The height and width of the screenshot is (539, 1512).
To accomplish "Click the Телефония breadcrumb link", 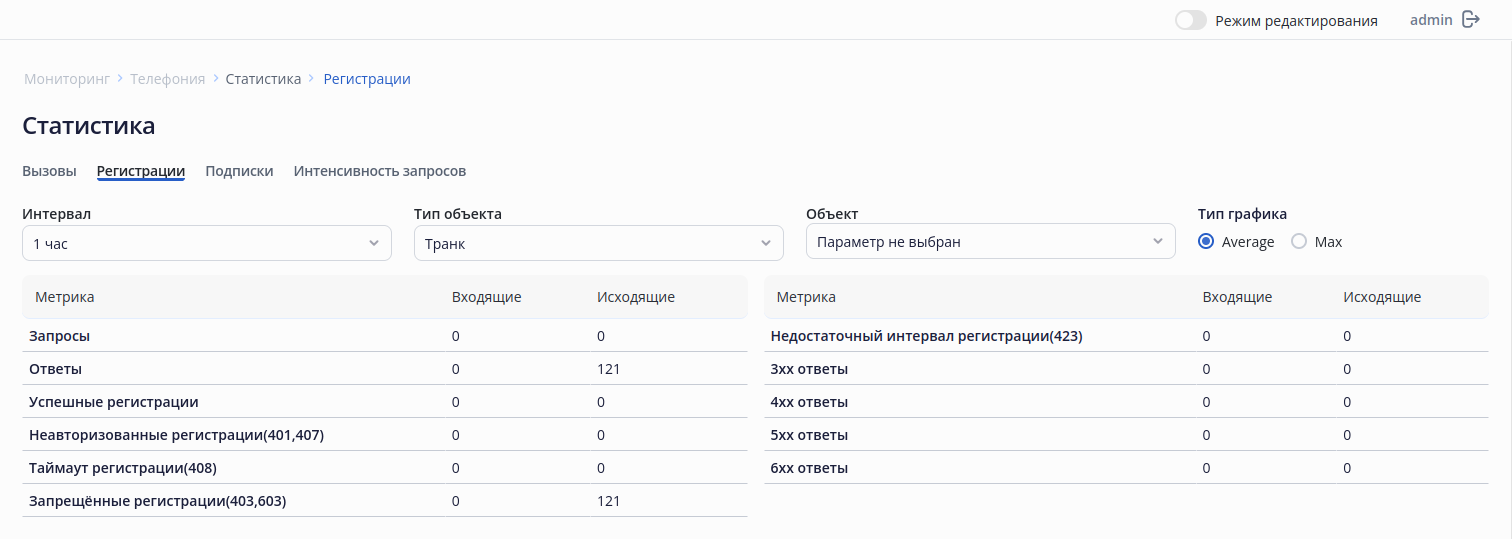I will tap(167, 79).
